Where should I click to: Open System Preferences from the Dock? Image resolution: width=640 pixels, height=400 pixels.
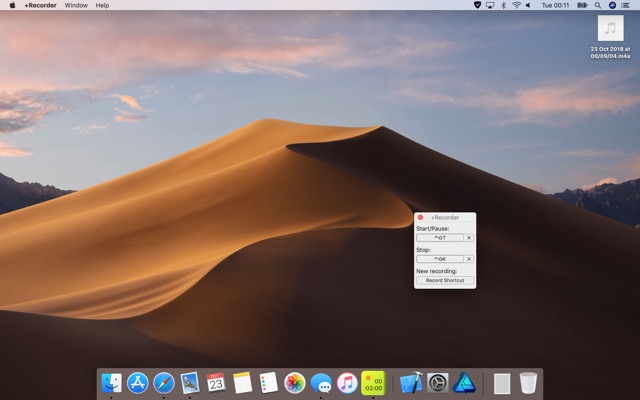click(x=438, y=383)
